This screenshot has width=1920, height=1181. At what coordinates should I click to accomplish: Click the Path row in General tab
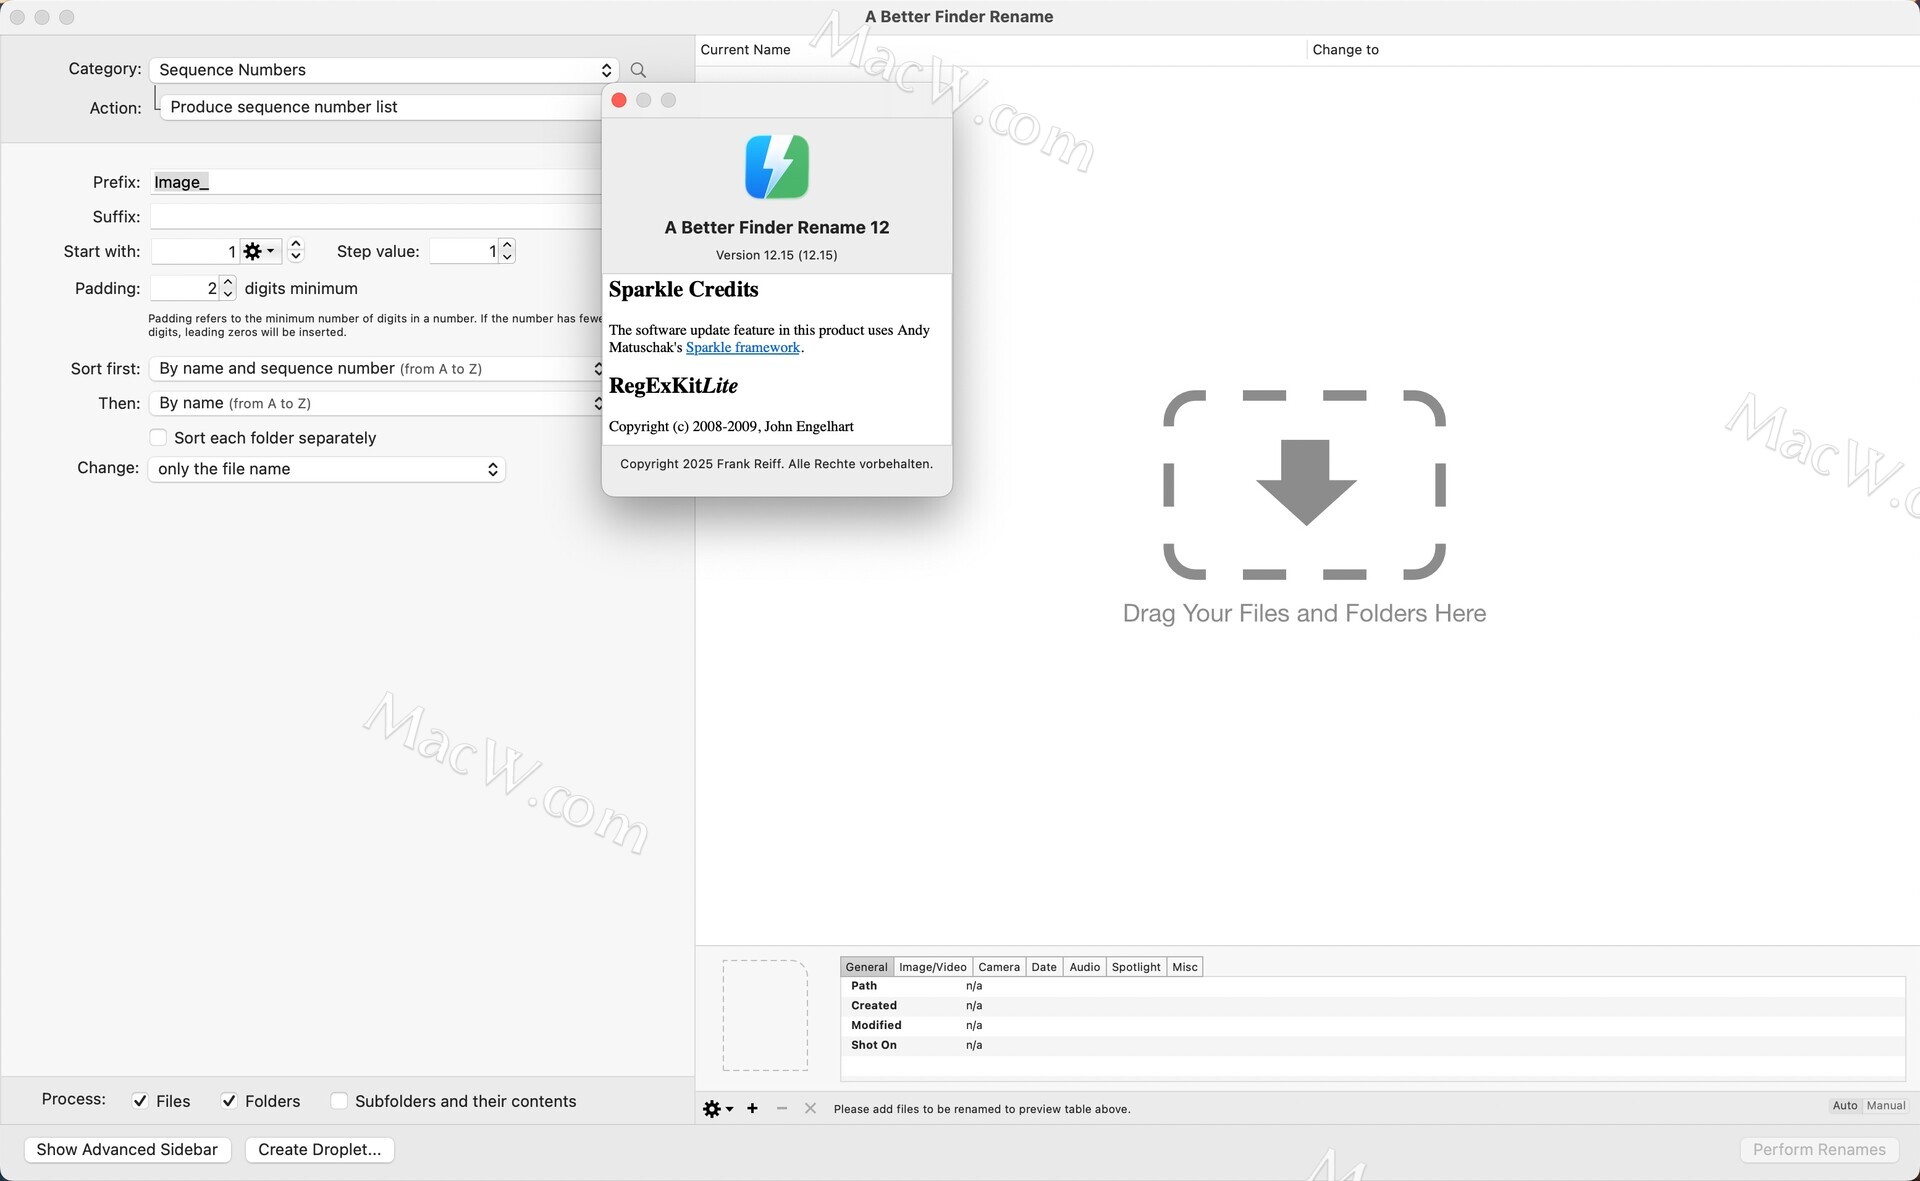[1372, 986]
